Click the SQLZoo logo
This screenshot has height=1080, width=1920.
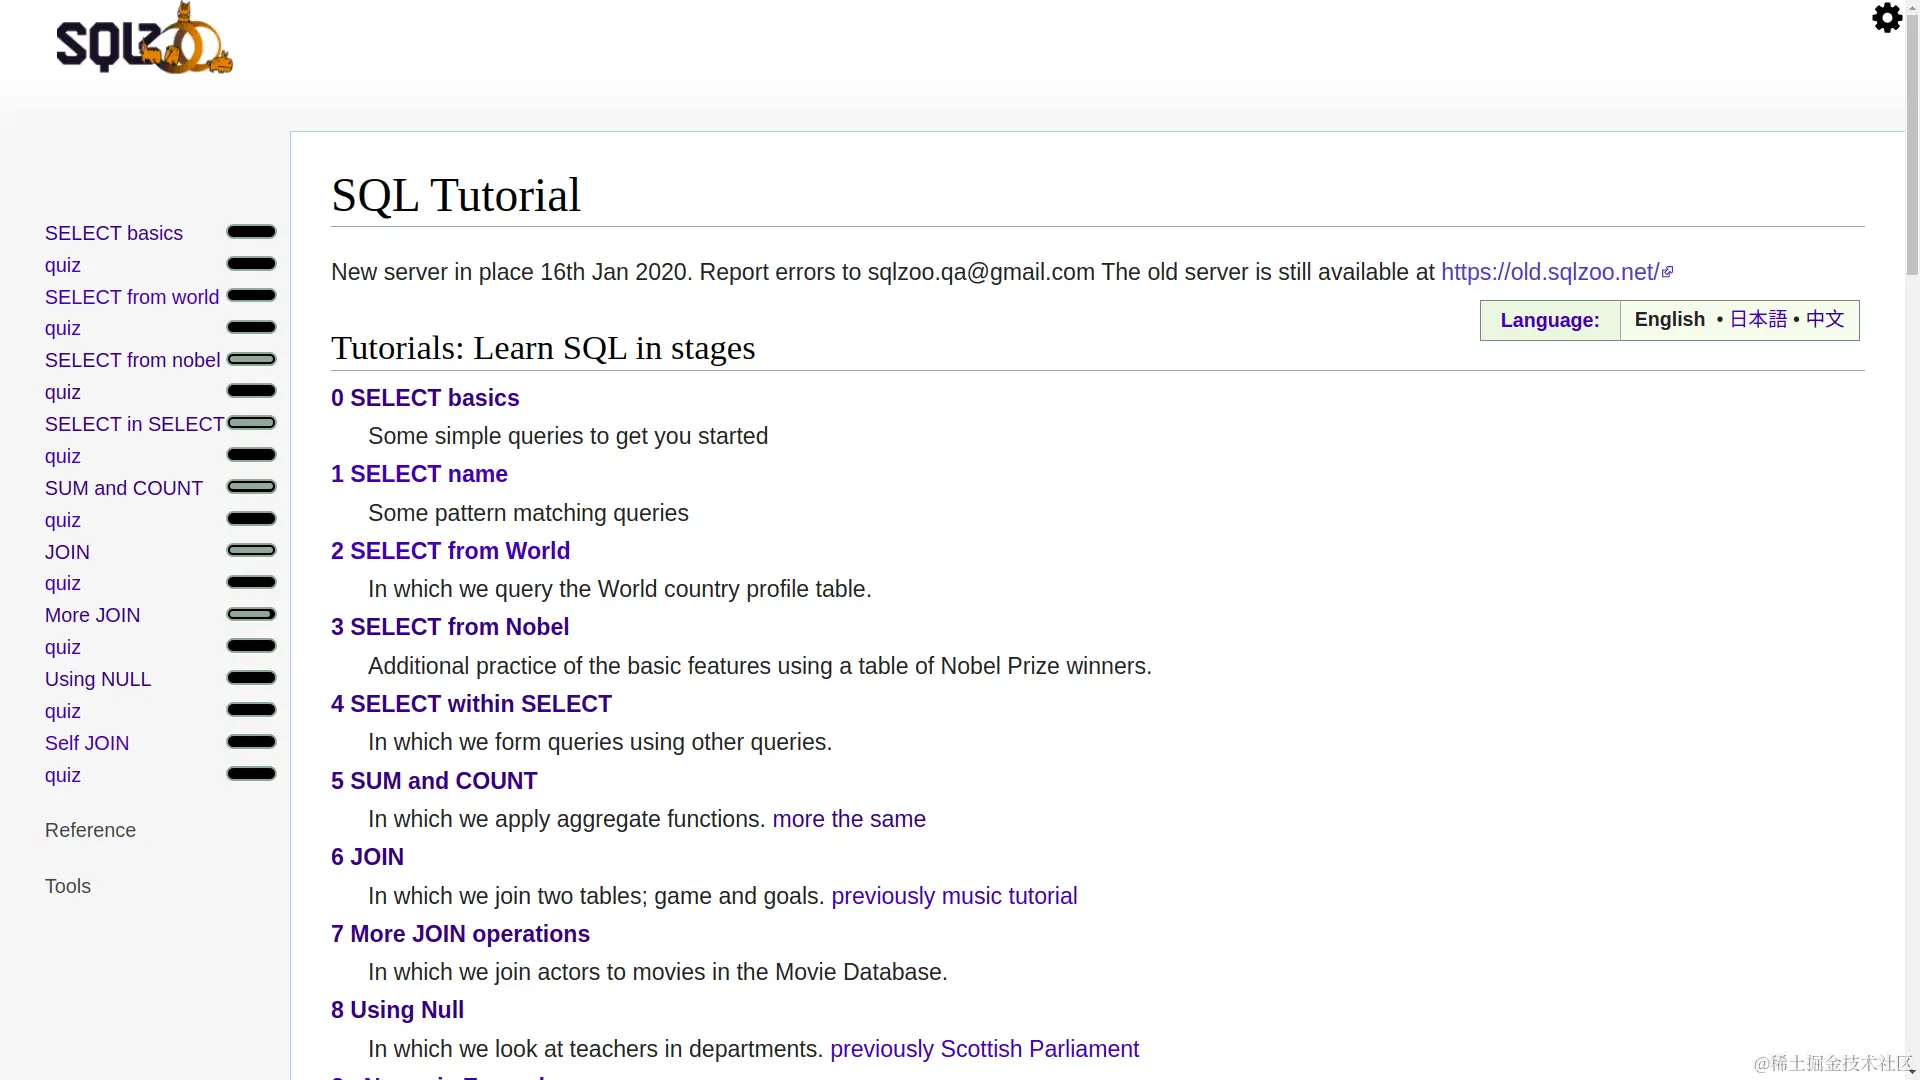(x=144, y=40)
